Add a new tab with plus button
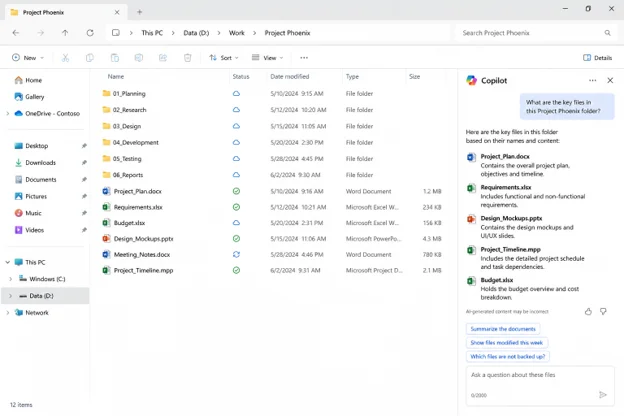This screenshot has height=416, width=624. tap(139, 12)
